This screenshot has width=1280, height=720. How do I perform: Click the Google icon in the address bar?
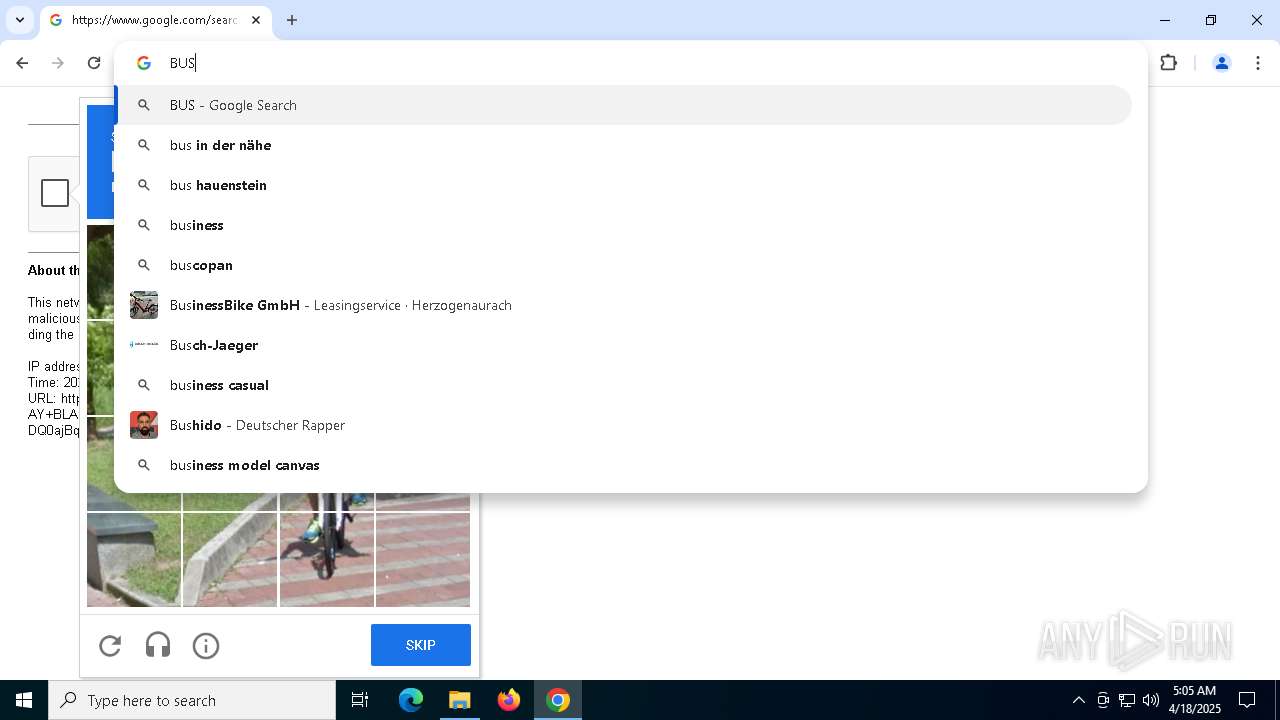(144, 63)
